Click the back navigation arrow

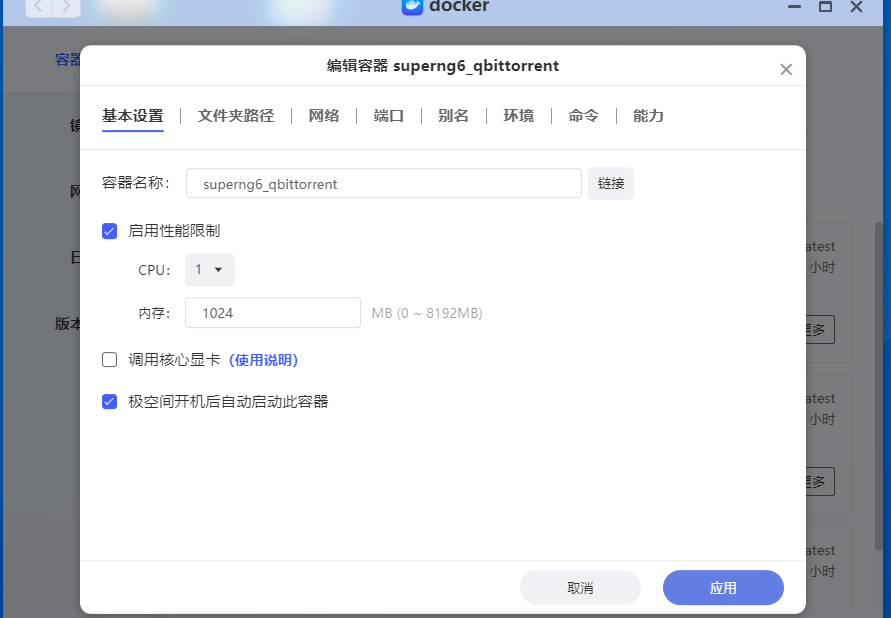[38, 7]
